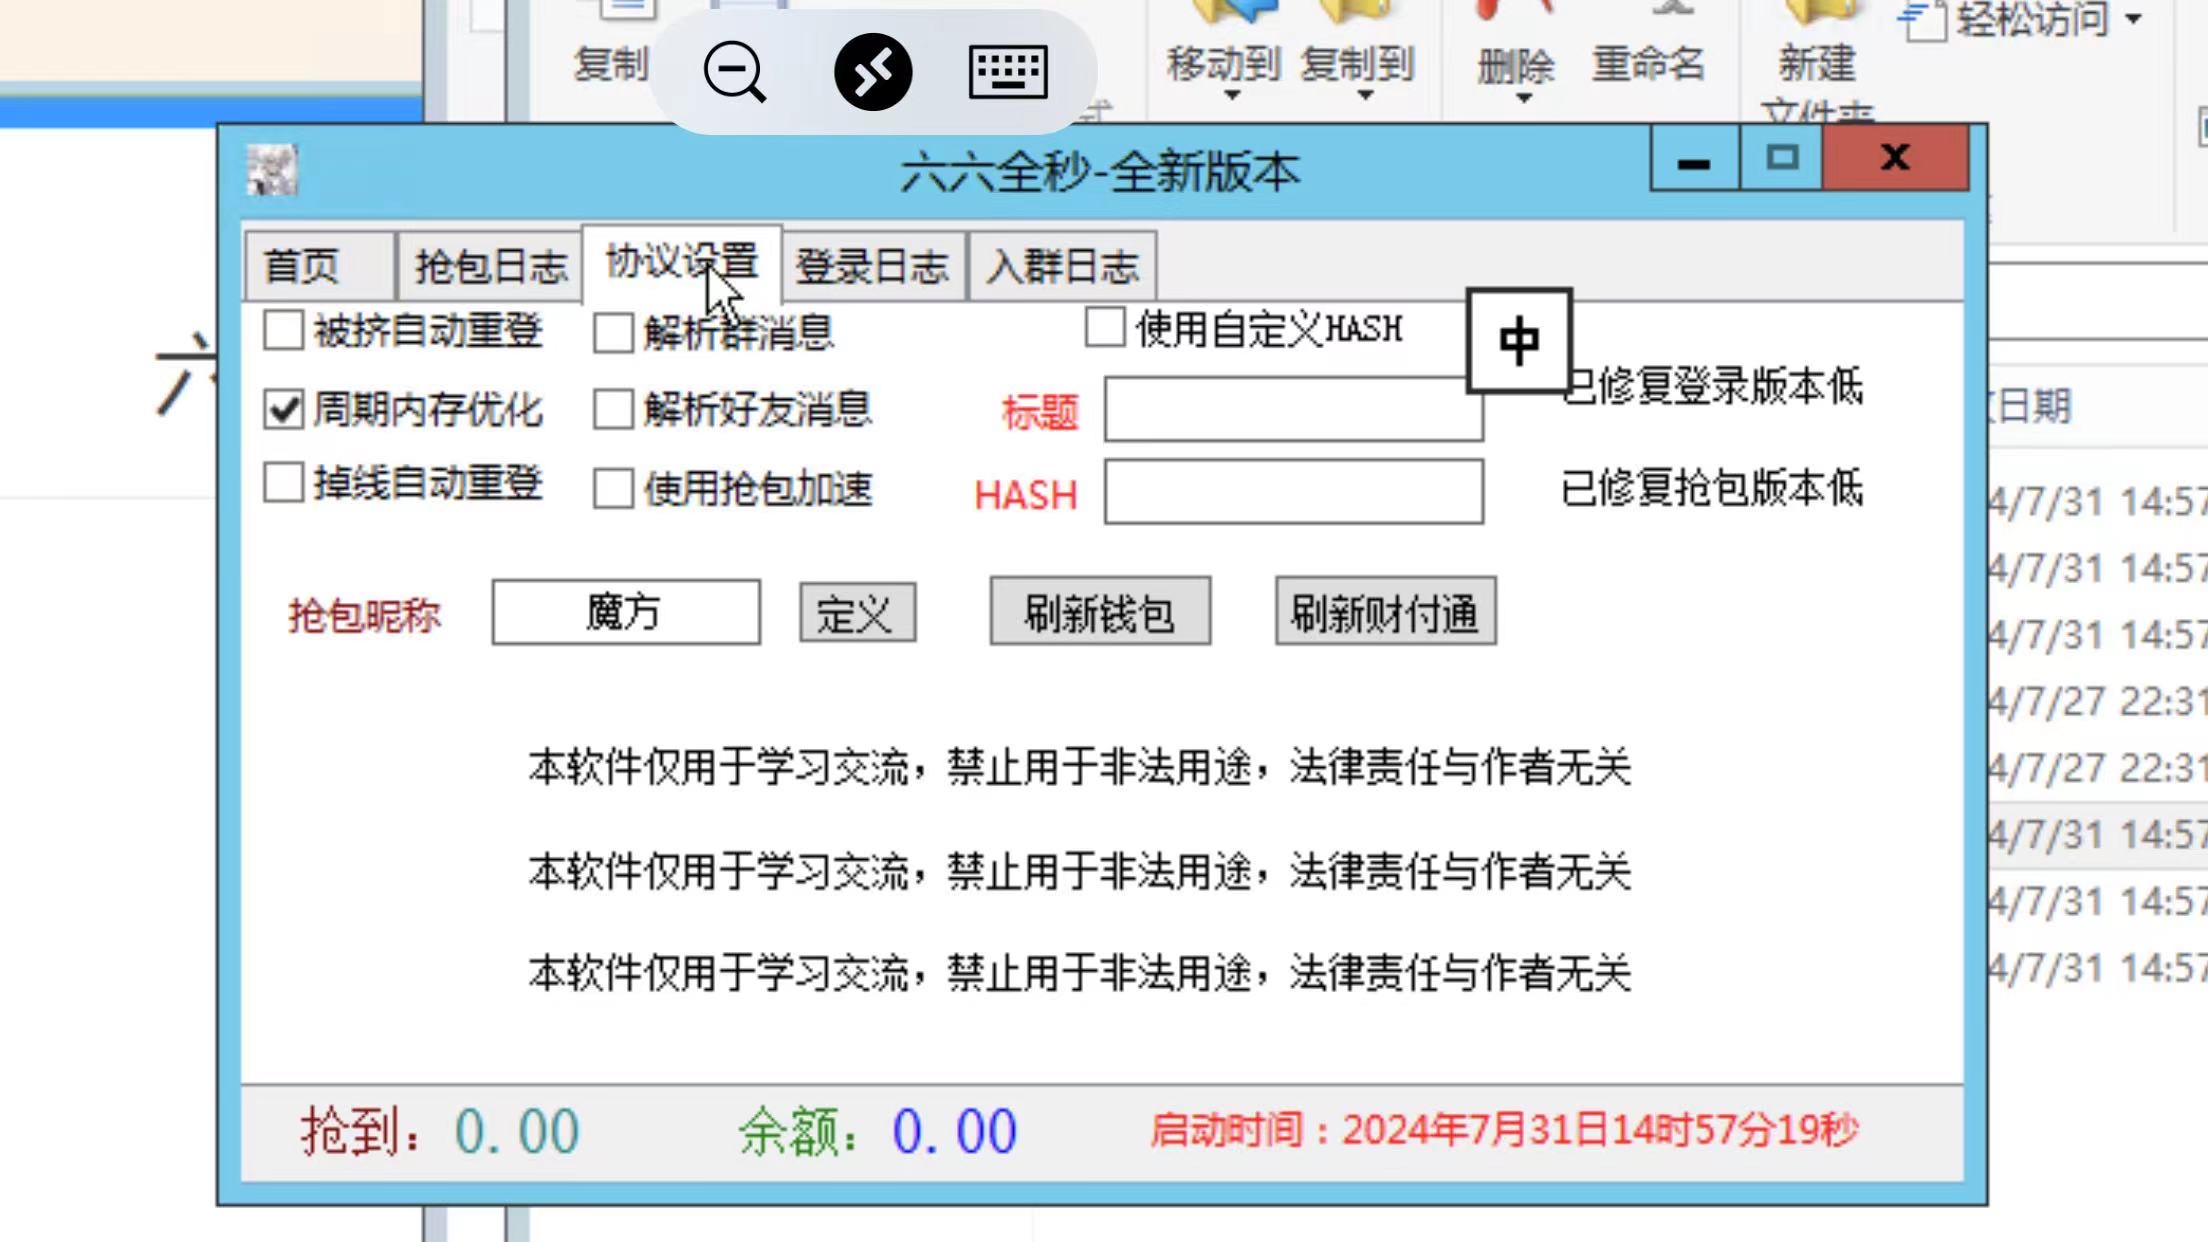The image size is (2208, 1242).
Task: Click the 已修复抢包版本低 label
Action: [1712, 488]
